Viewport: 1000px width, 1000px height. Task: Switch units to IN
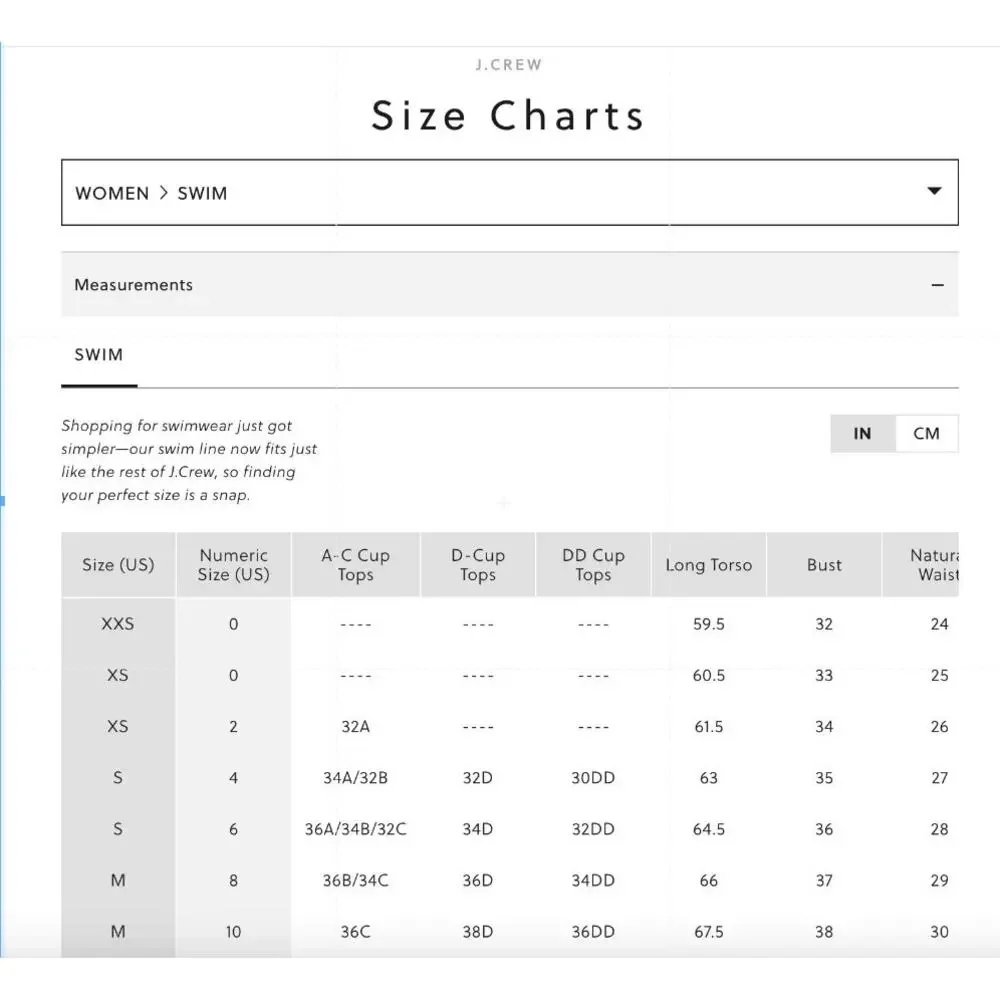click(862, 434)
